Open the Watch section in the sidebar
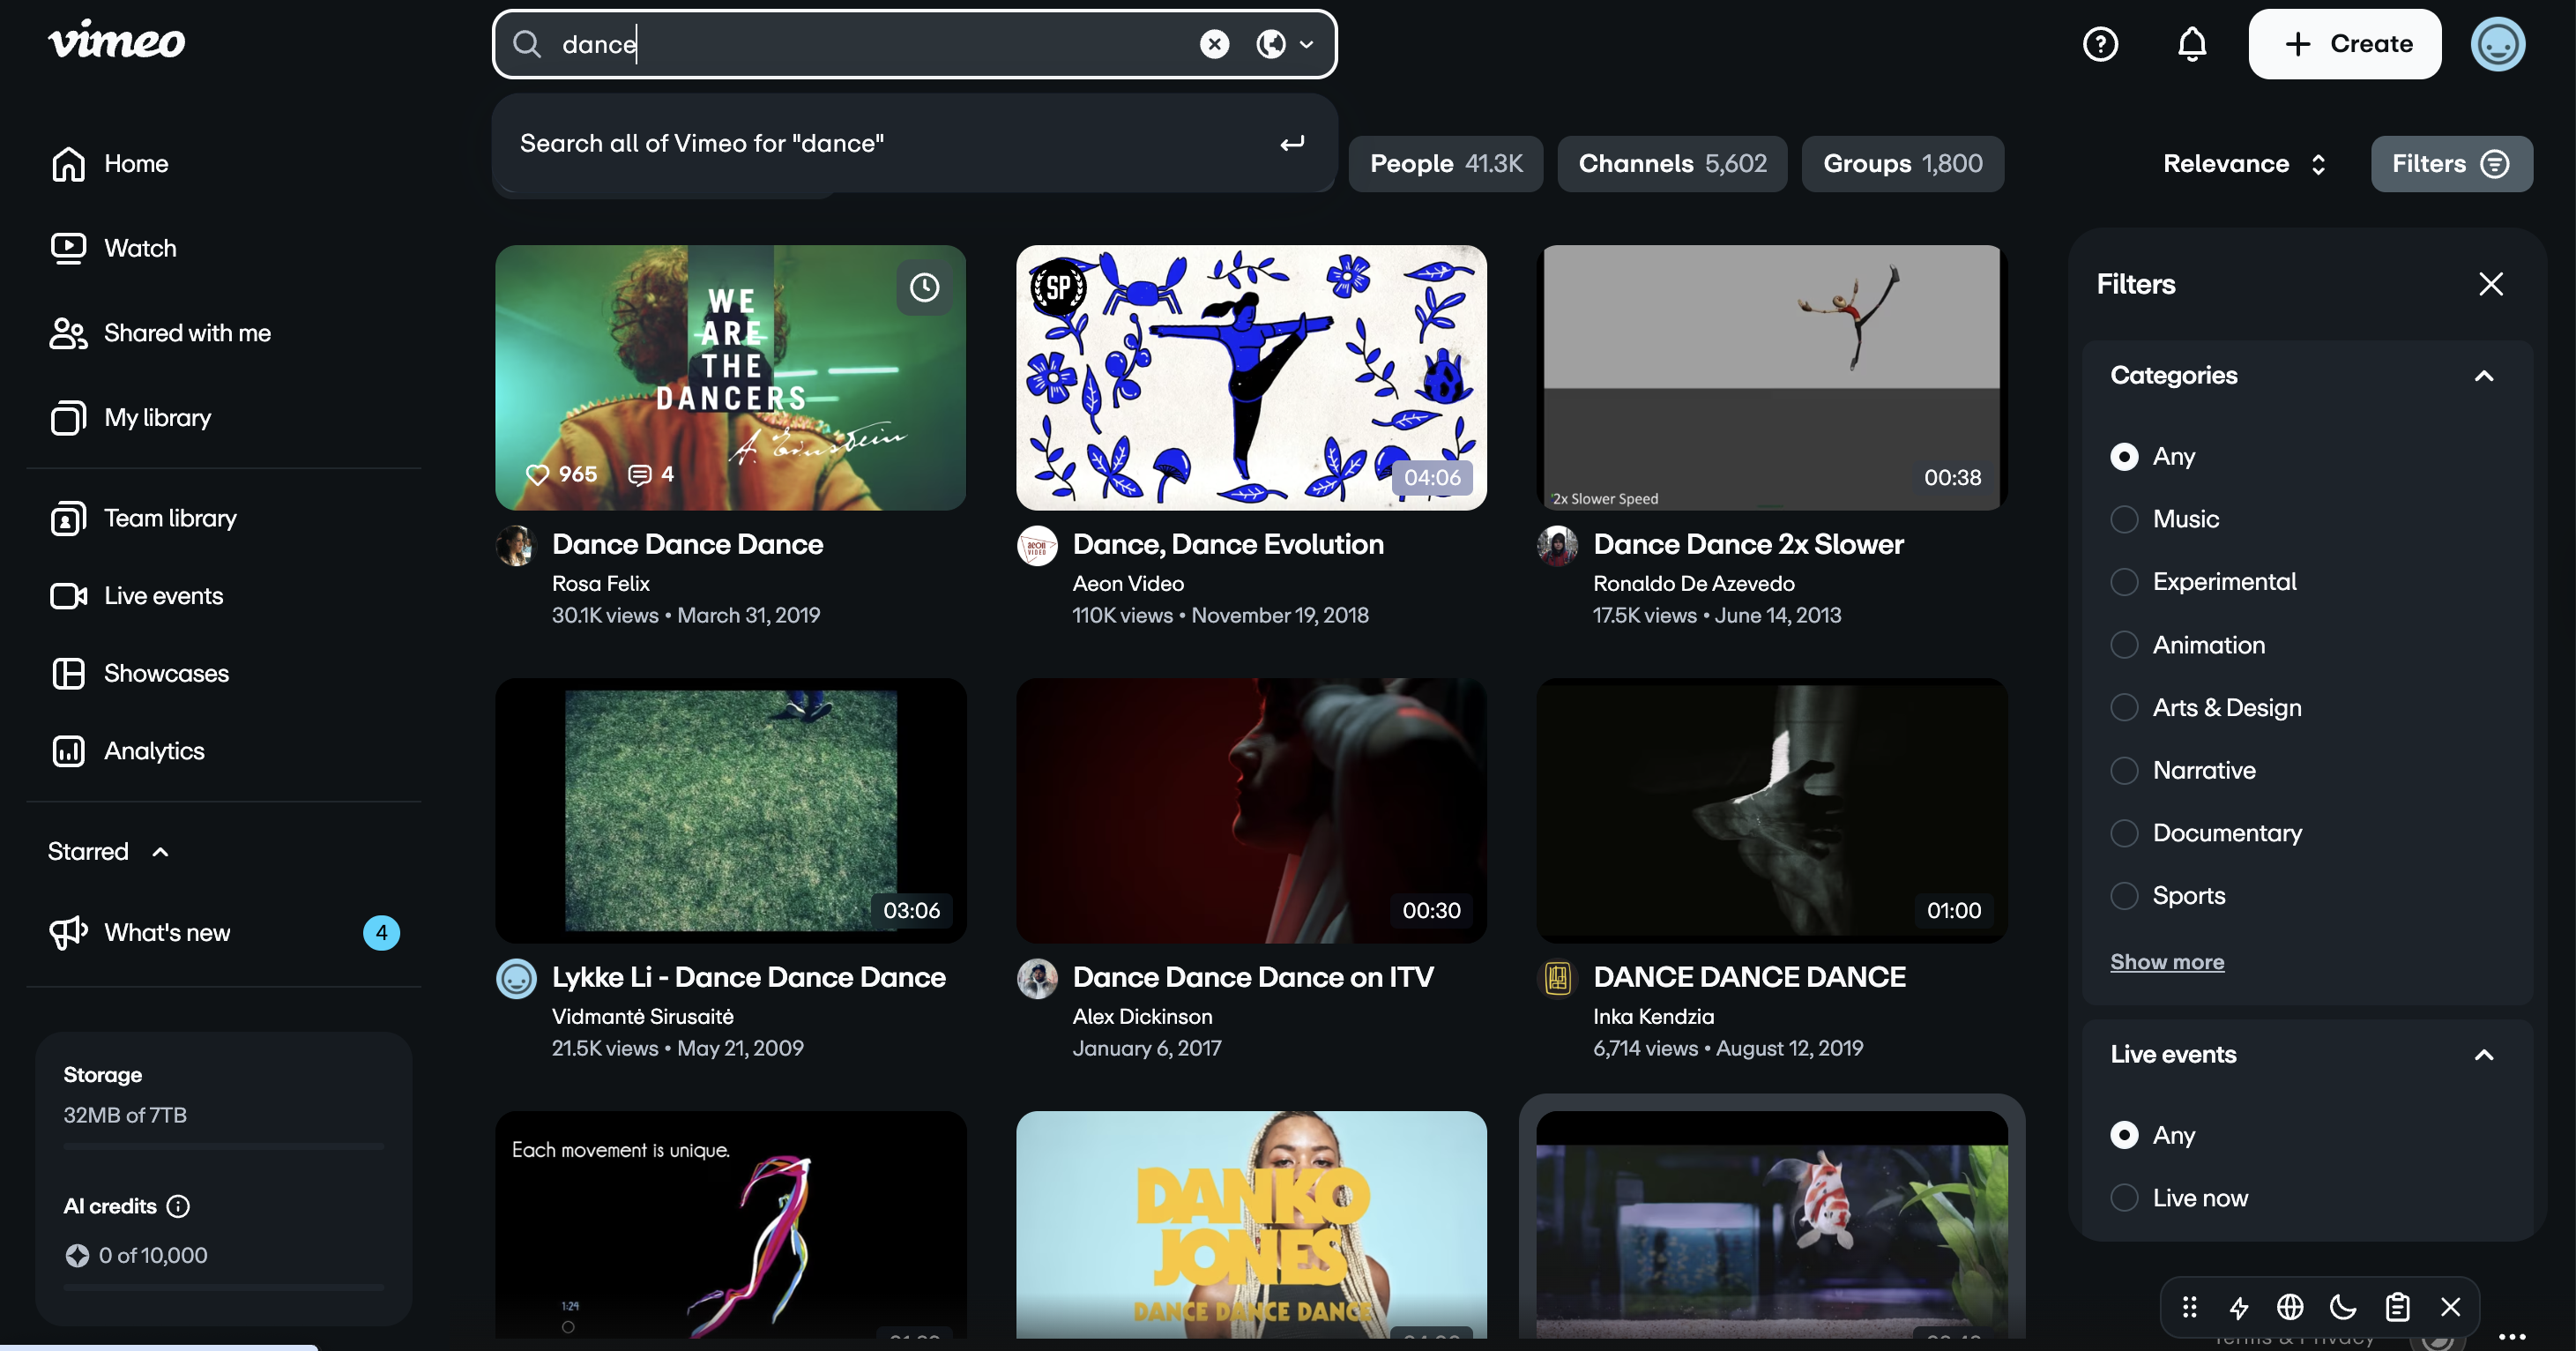 [140, 247]
